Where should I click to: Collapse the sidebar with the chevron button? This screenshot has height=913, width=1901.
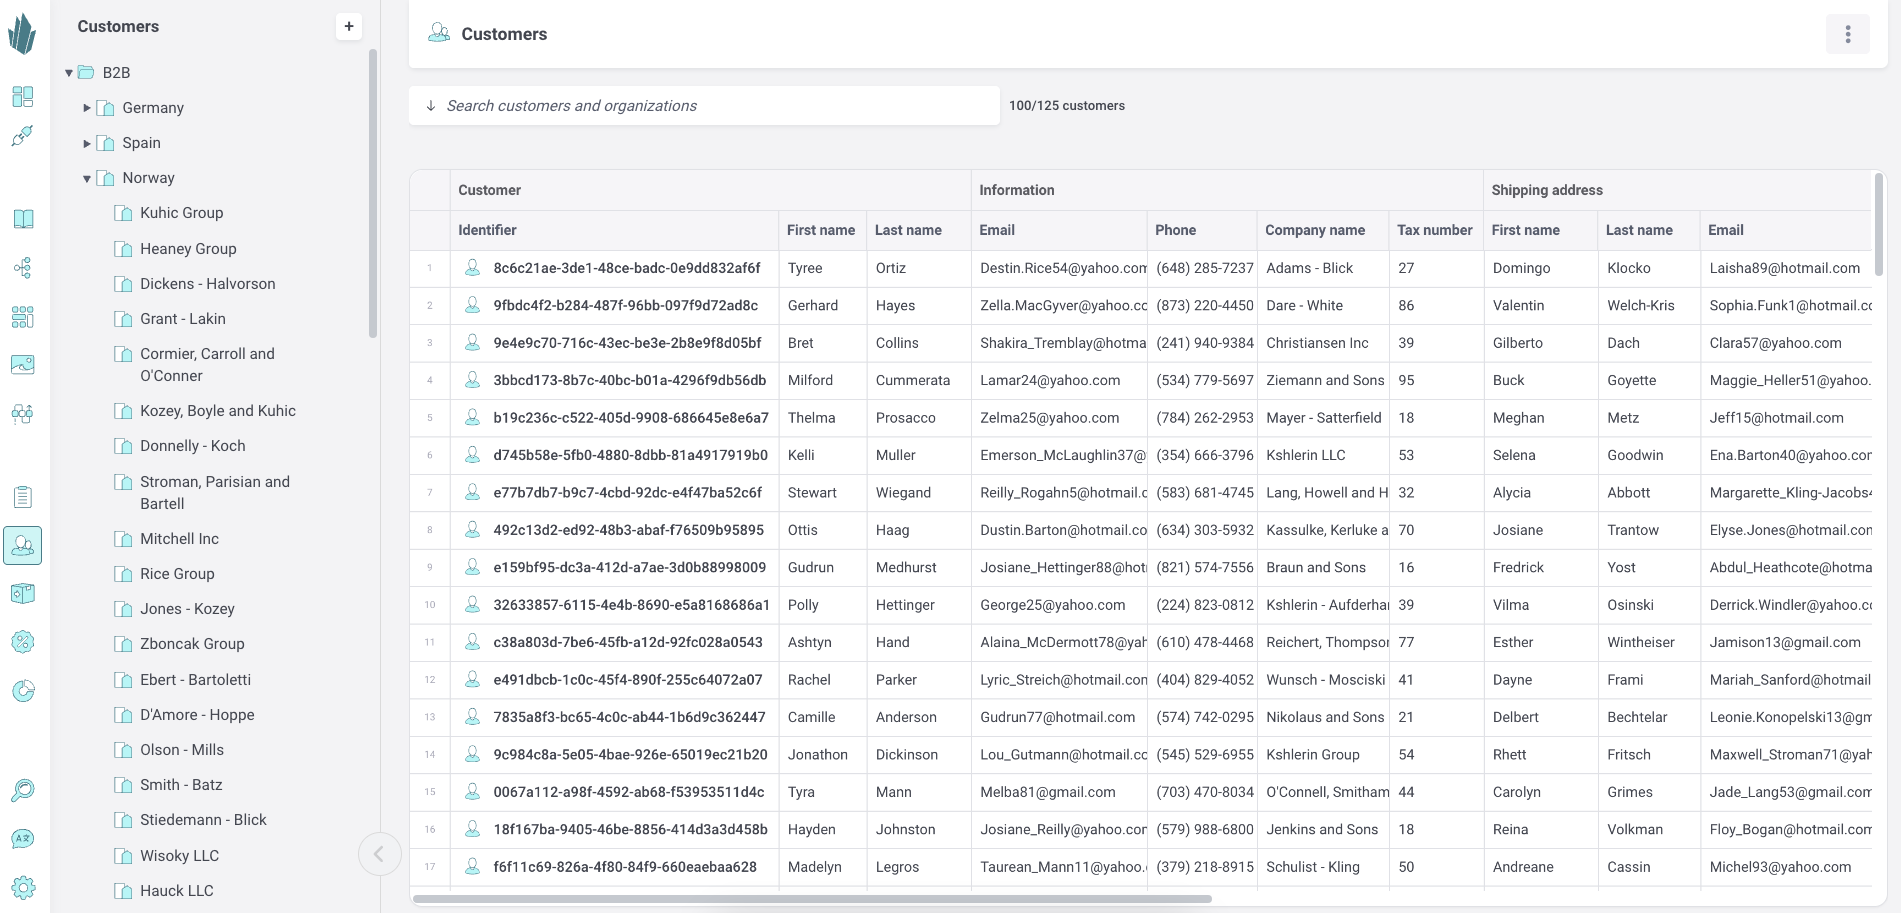click(379, 854)
